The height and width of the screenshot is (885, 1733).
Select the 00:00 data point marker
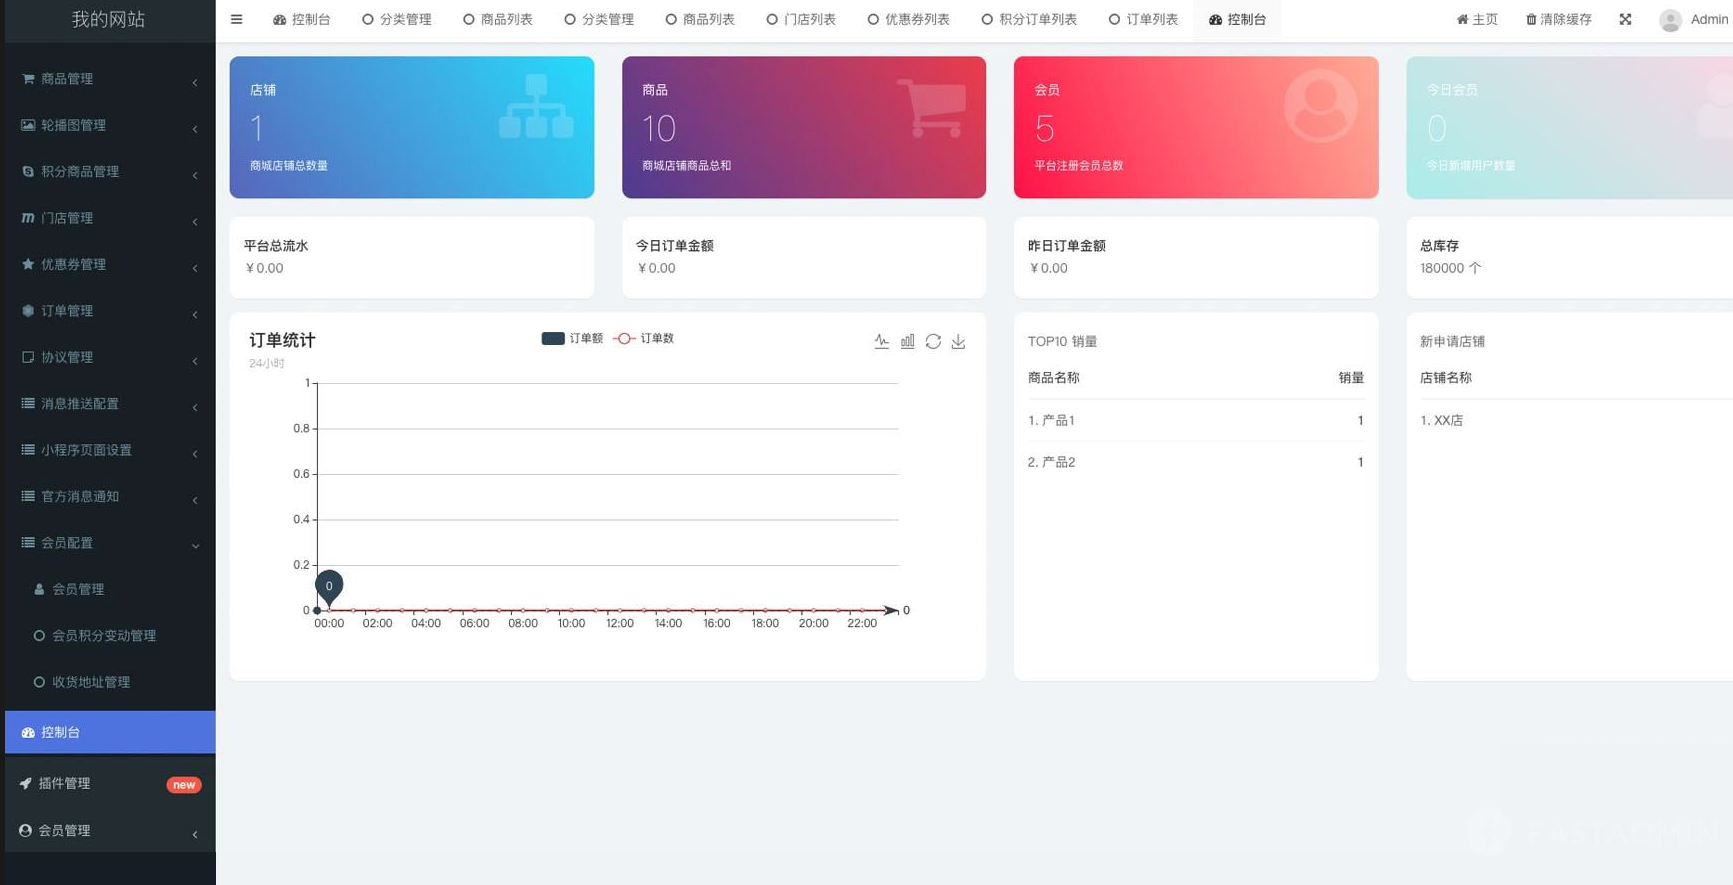[329, 587]
